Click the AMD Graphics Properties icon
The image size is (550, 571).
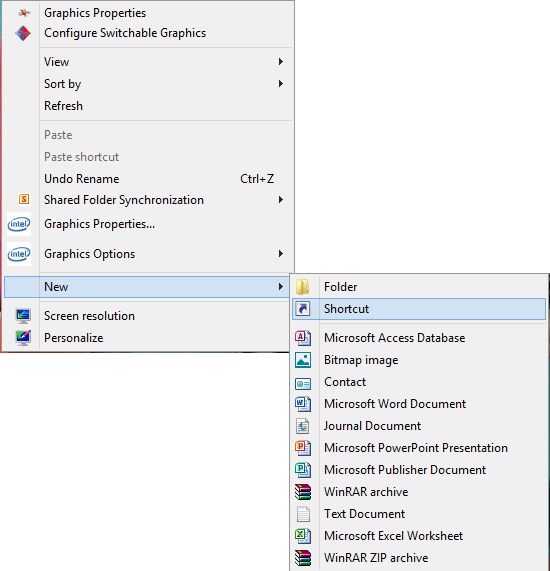(x=24, y=13)
